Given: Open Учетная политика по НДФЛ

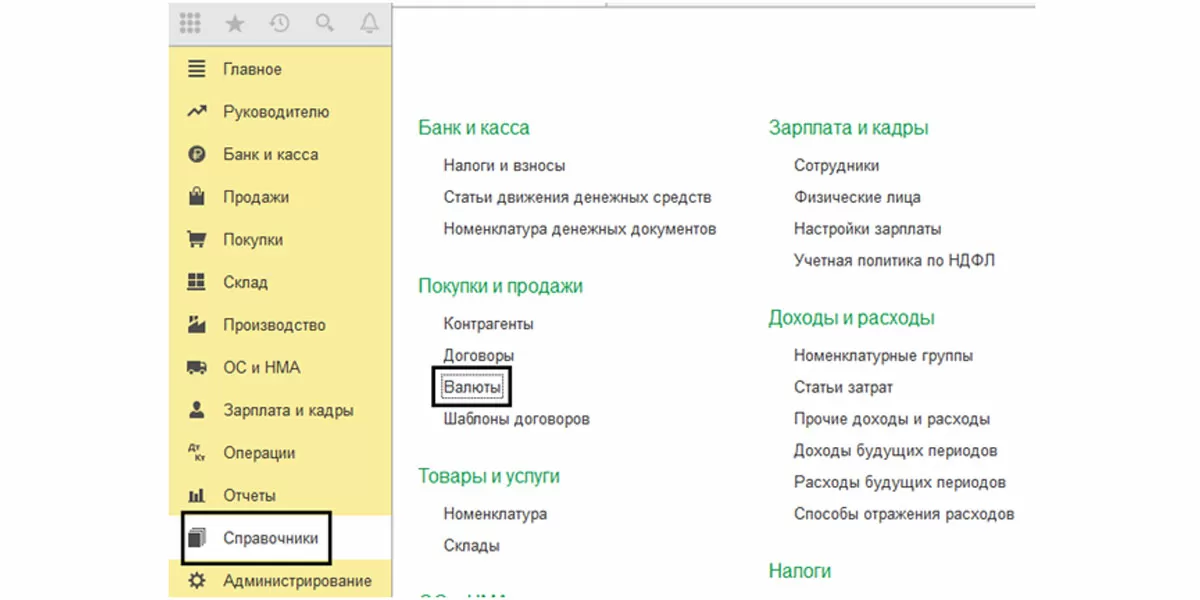Looking at the screenshot, I should click(x=894, y=261).
